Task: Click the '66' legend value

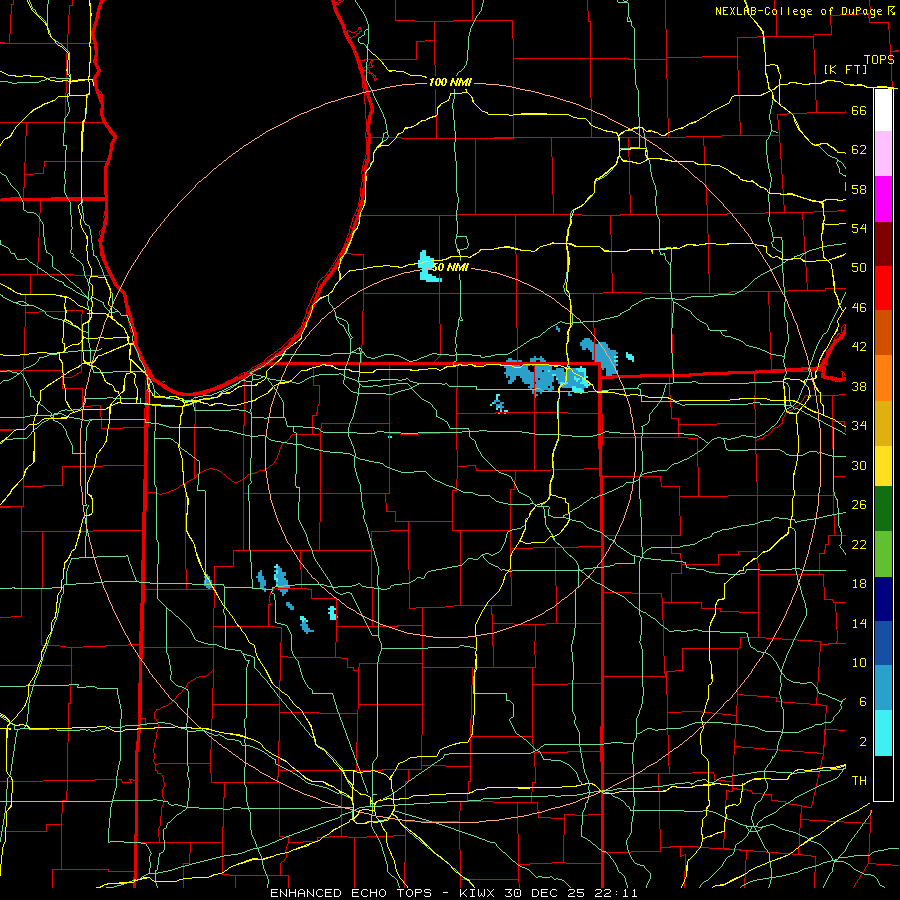Action: point(859,110)
